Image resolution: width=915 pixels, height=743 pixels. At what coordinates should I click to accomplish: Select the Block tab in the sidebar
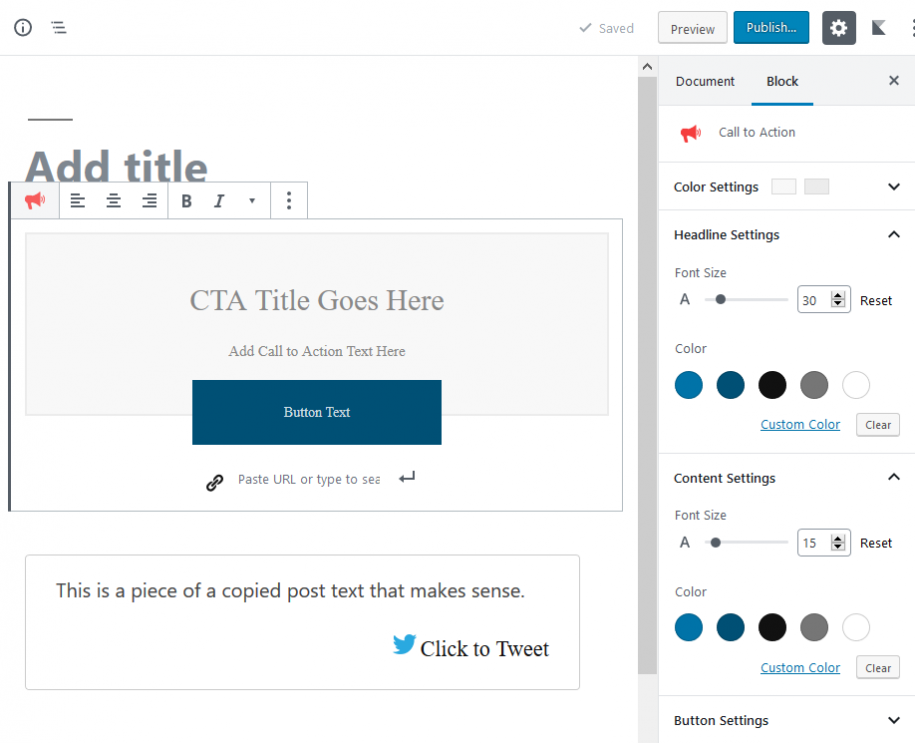click(x=782, y=81)
